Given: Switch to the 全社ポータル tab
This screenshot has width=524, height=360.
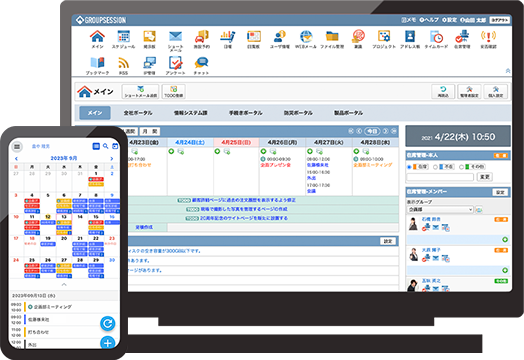Looking at the screenshot, I should point(138,113).
